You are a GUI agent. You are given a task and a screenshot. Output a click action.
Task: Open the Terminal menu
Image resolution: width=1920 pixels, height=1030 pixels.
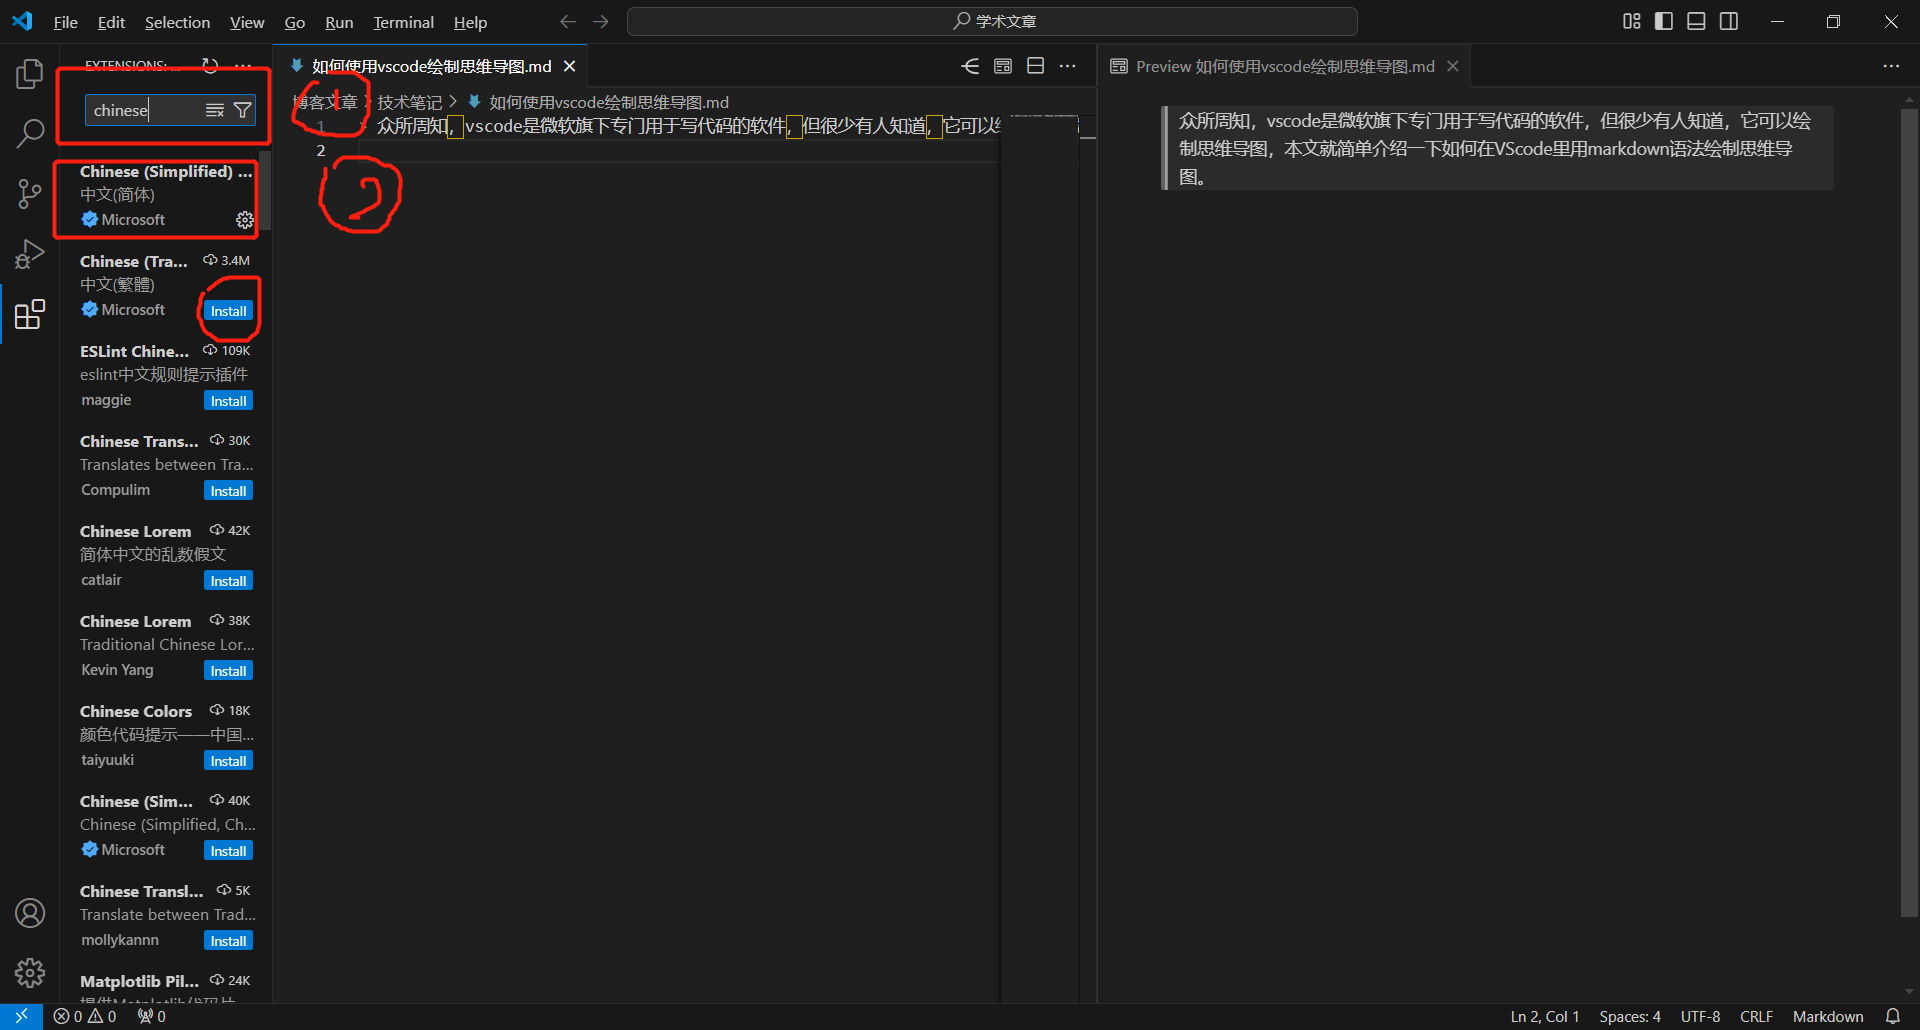[x=403, y=22]
